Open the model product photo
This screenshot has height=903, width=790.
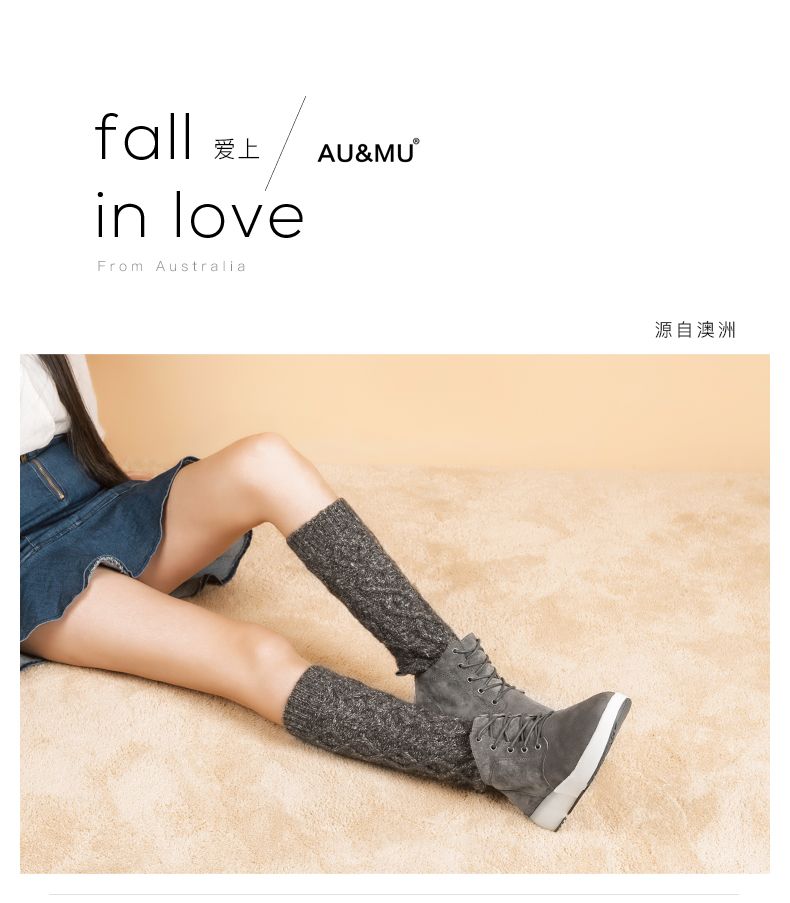point(395,613)
